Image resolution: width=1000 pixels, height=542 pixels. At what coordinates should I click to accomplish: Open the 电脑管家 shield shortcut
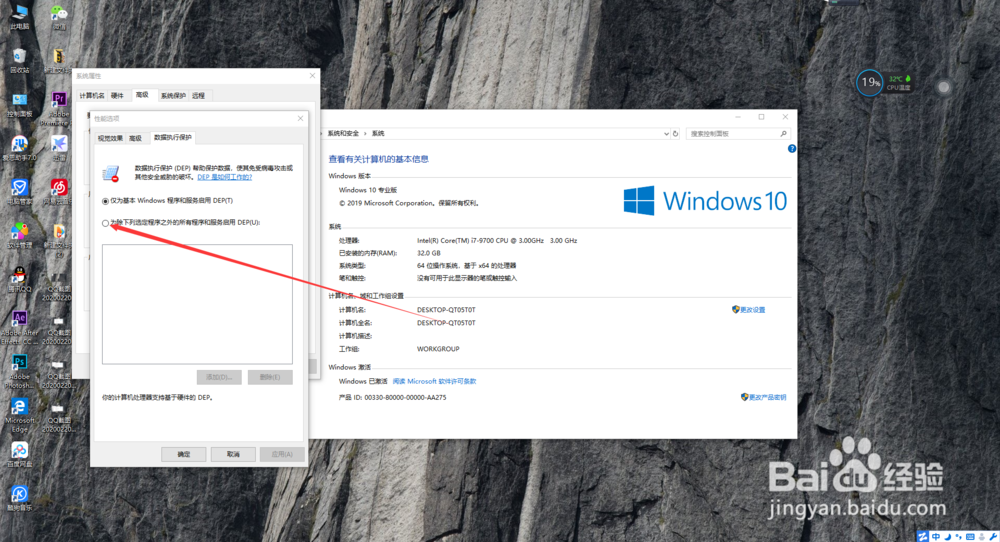[x=19, y=192]
